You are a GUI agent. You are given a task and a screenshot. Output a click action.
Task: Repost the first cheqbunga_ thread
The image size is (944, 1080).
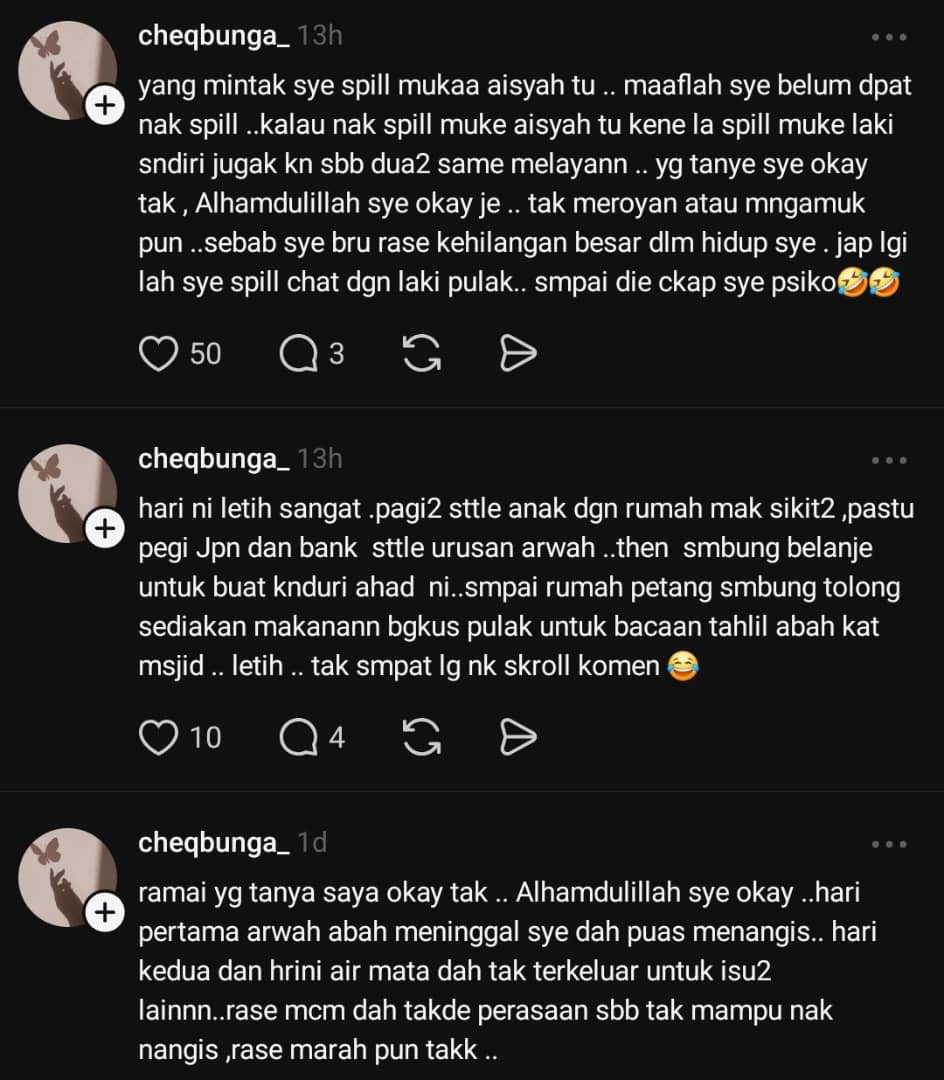(421, 354)
